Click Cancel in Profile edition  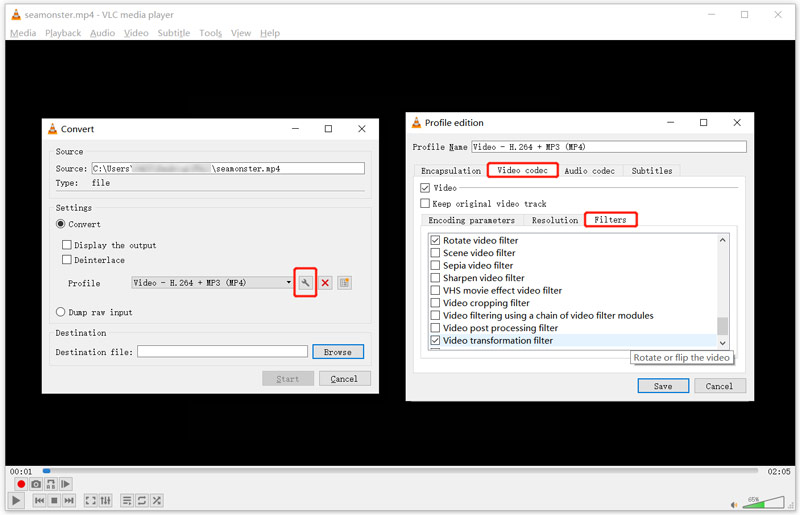tap(719, 386)
